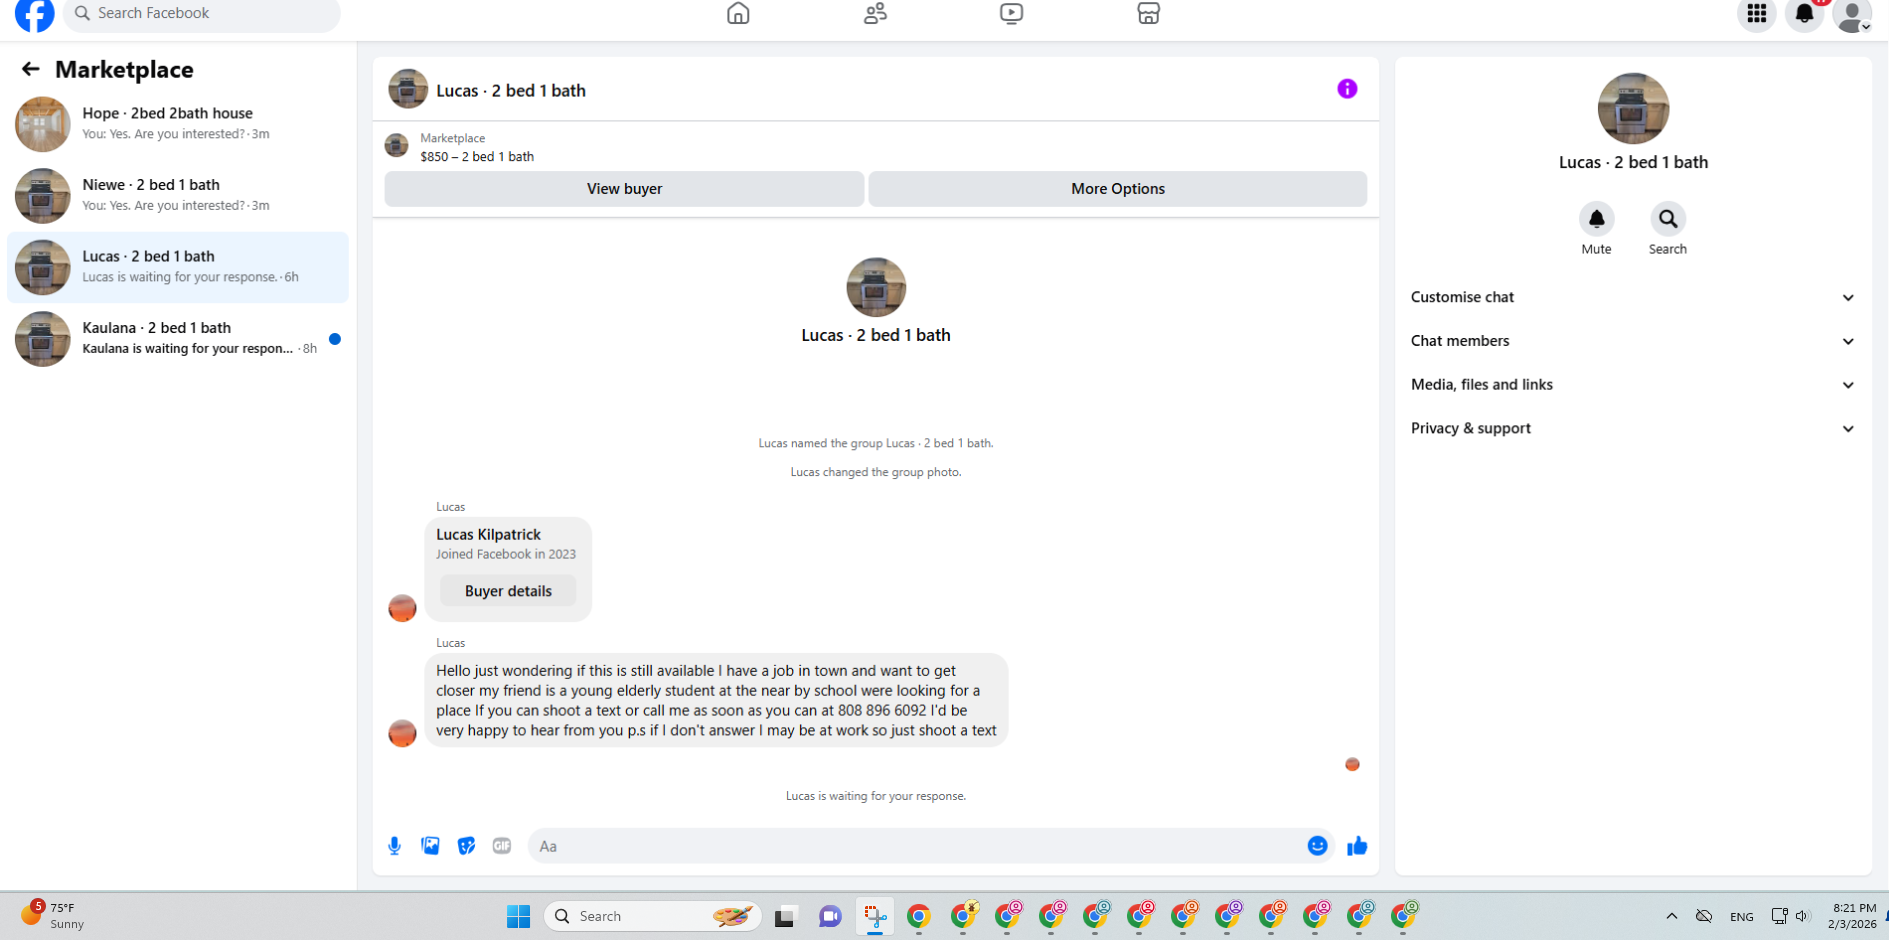Open the Watch video icon
Viewport: 1889px width, 940px height.
[x=1011, y=13]
